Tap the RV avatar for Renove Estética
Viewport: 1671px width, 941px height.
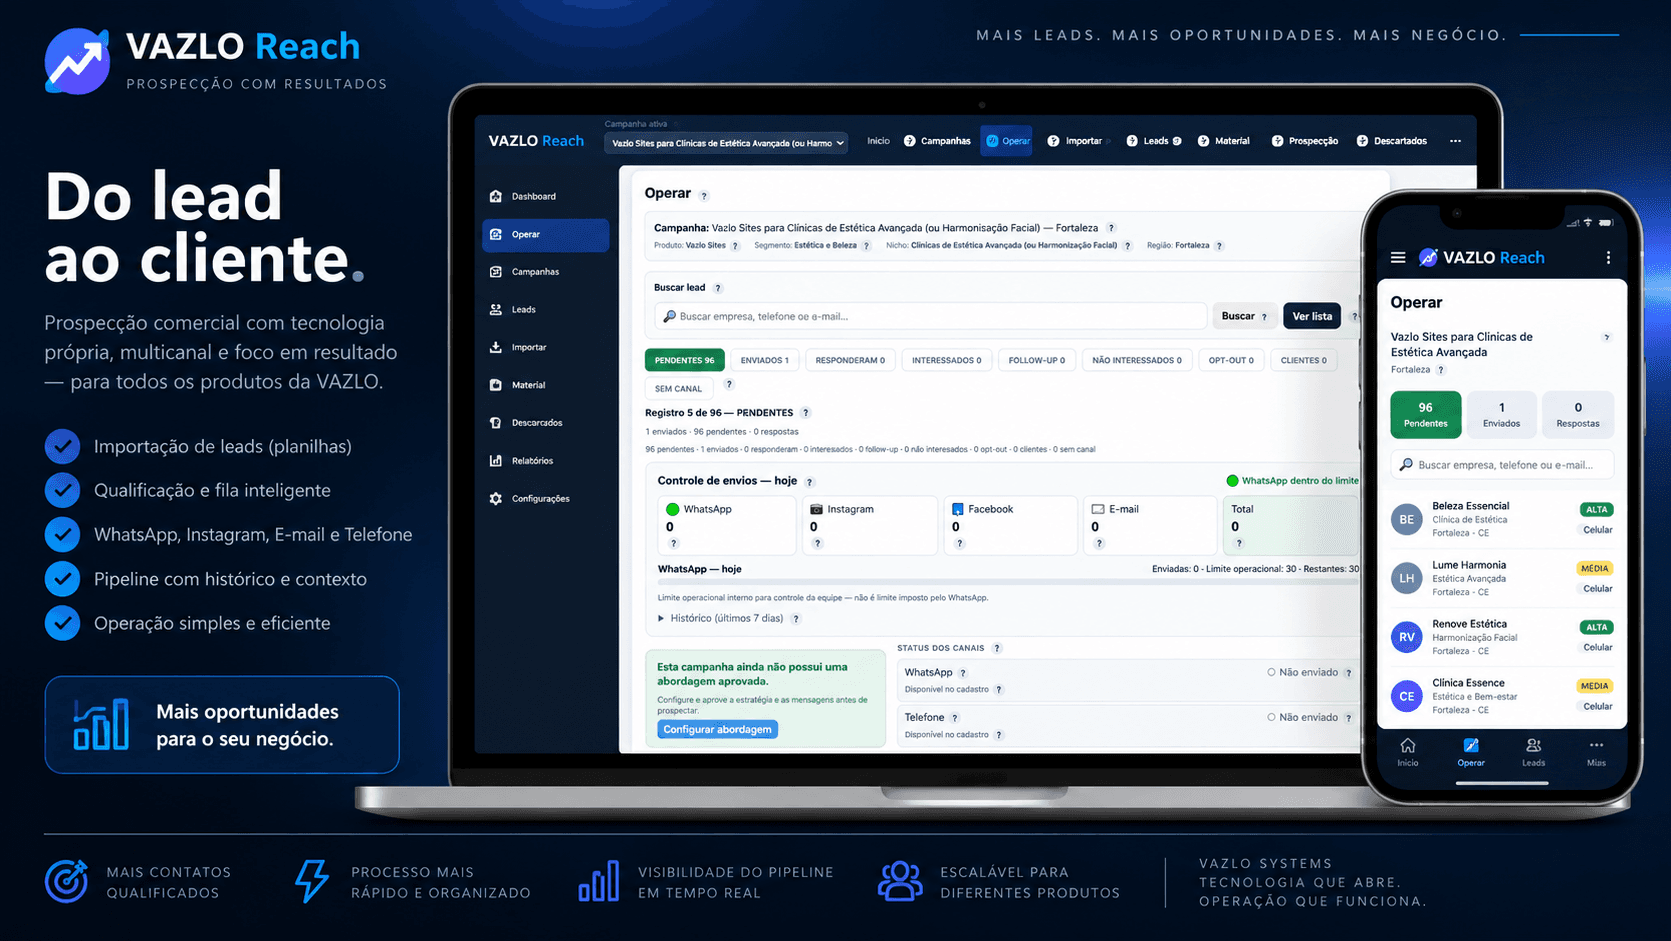point(1407,637)
